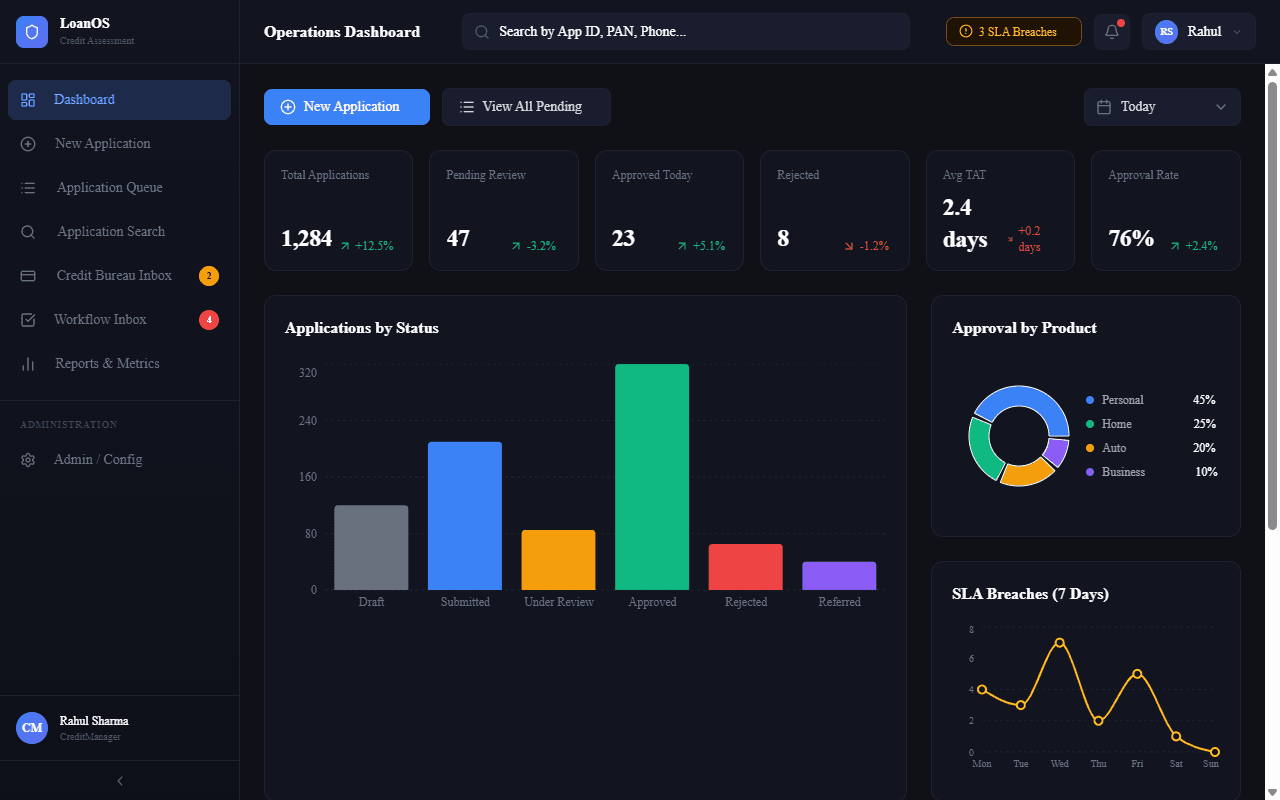This screenshot has width=1280, height=800.
Task: Open the Dashboard page in sidebar
Action: [119, 100]
